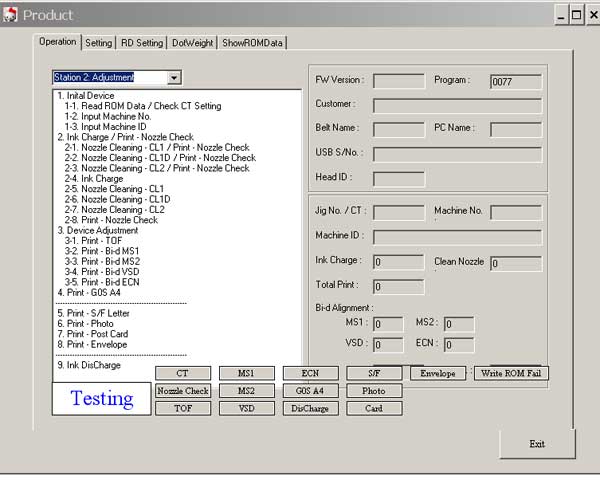This screenshot has width=600, height=480.
Task: Select '2-4. Ink Charge' step
Action: pyautogui.click(x=94, y=179)
